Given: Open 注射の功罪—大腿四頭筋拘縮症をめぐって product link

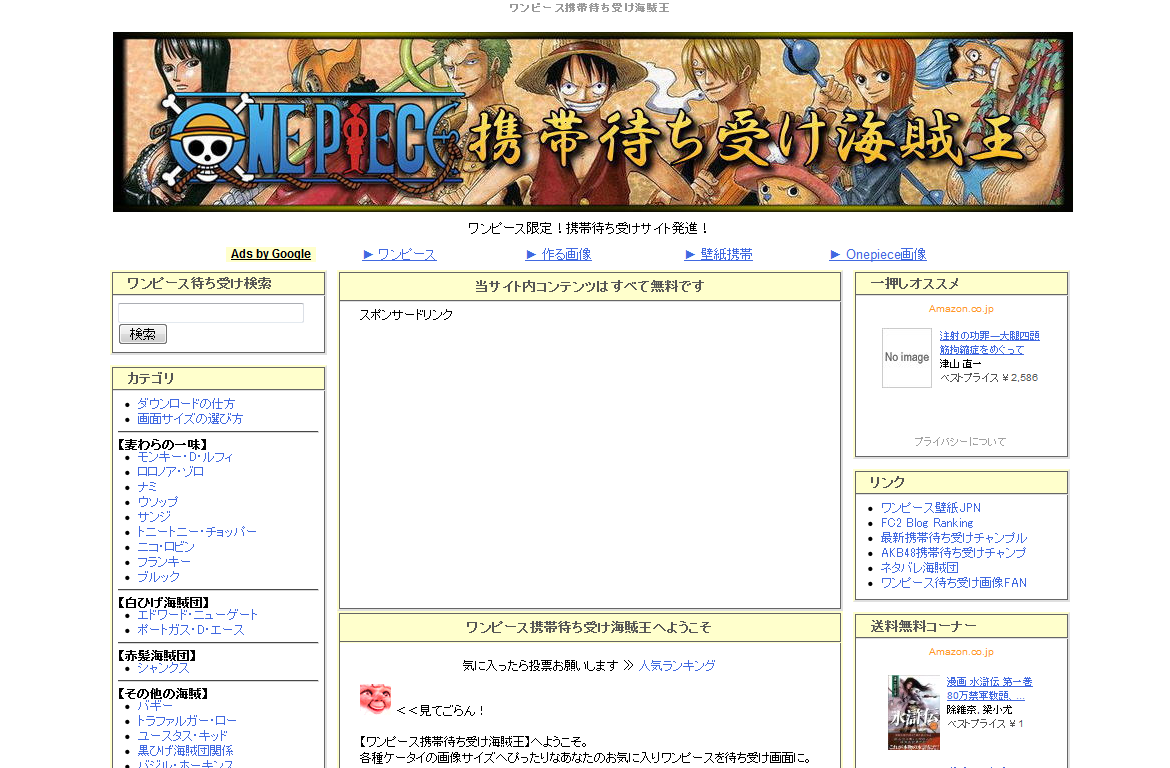Looking at the screenshot, I should (989, 343).
